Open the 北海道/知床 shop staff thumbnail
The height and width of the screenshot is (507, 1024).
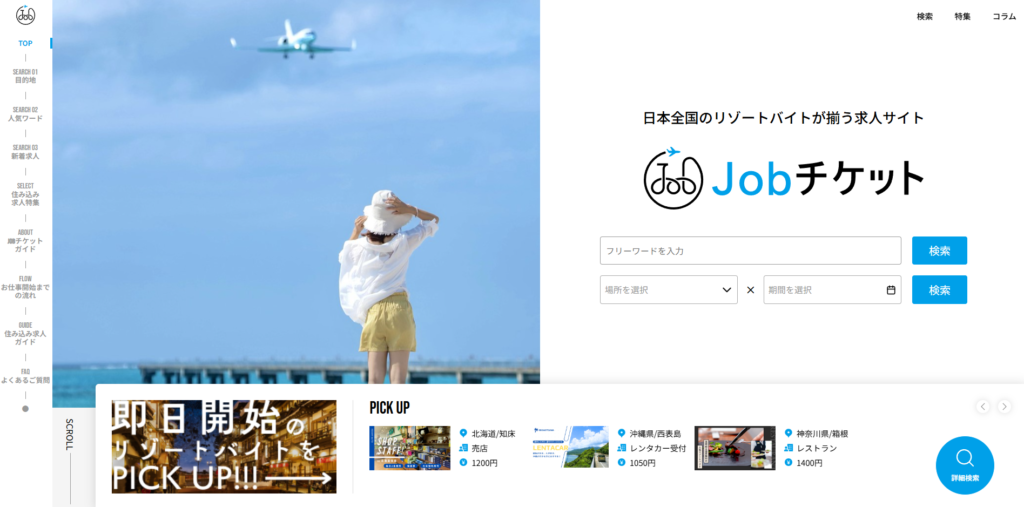(x=409, y=448)
